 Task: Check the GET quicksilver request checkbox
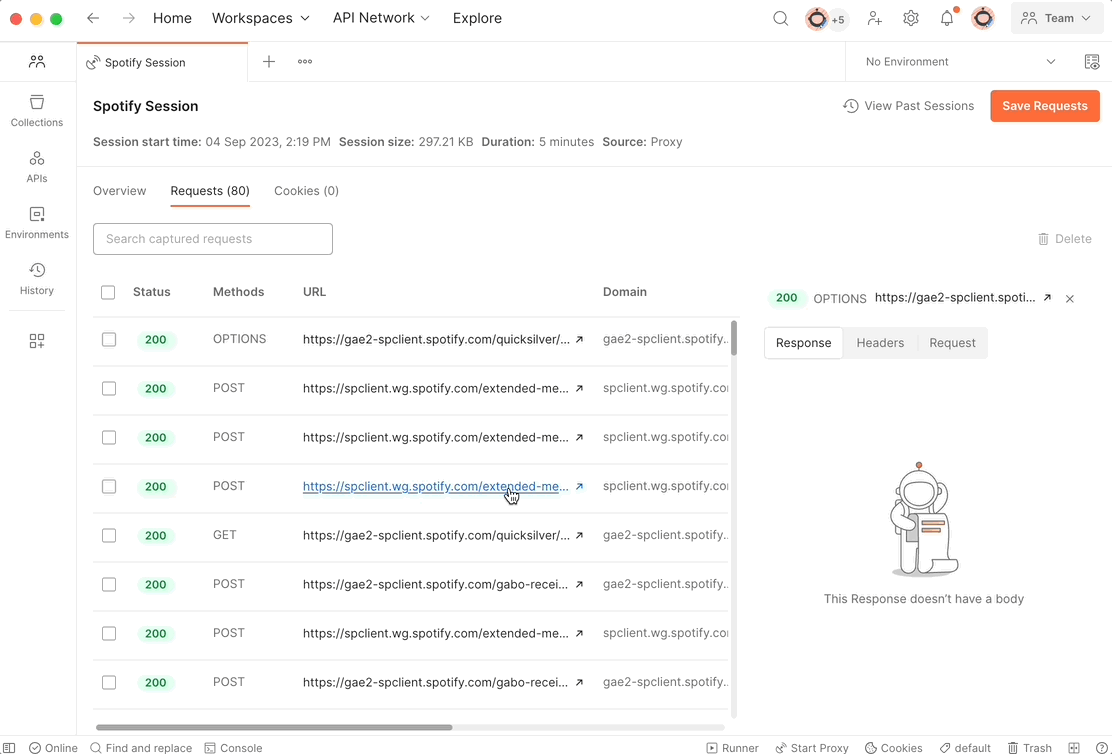pos(109,536)
